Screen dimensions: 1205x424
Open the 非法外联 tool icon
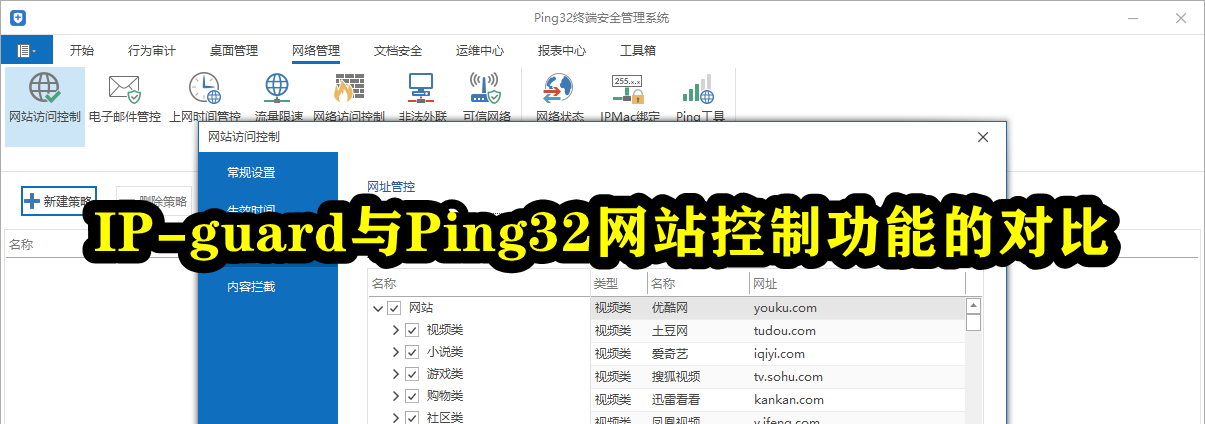[422, 97]
